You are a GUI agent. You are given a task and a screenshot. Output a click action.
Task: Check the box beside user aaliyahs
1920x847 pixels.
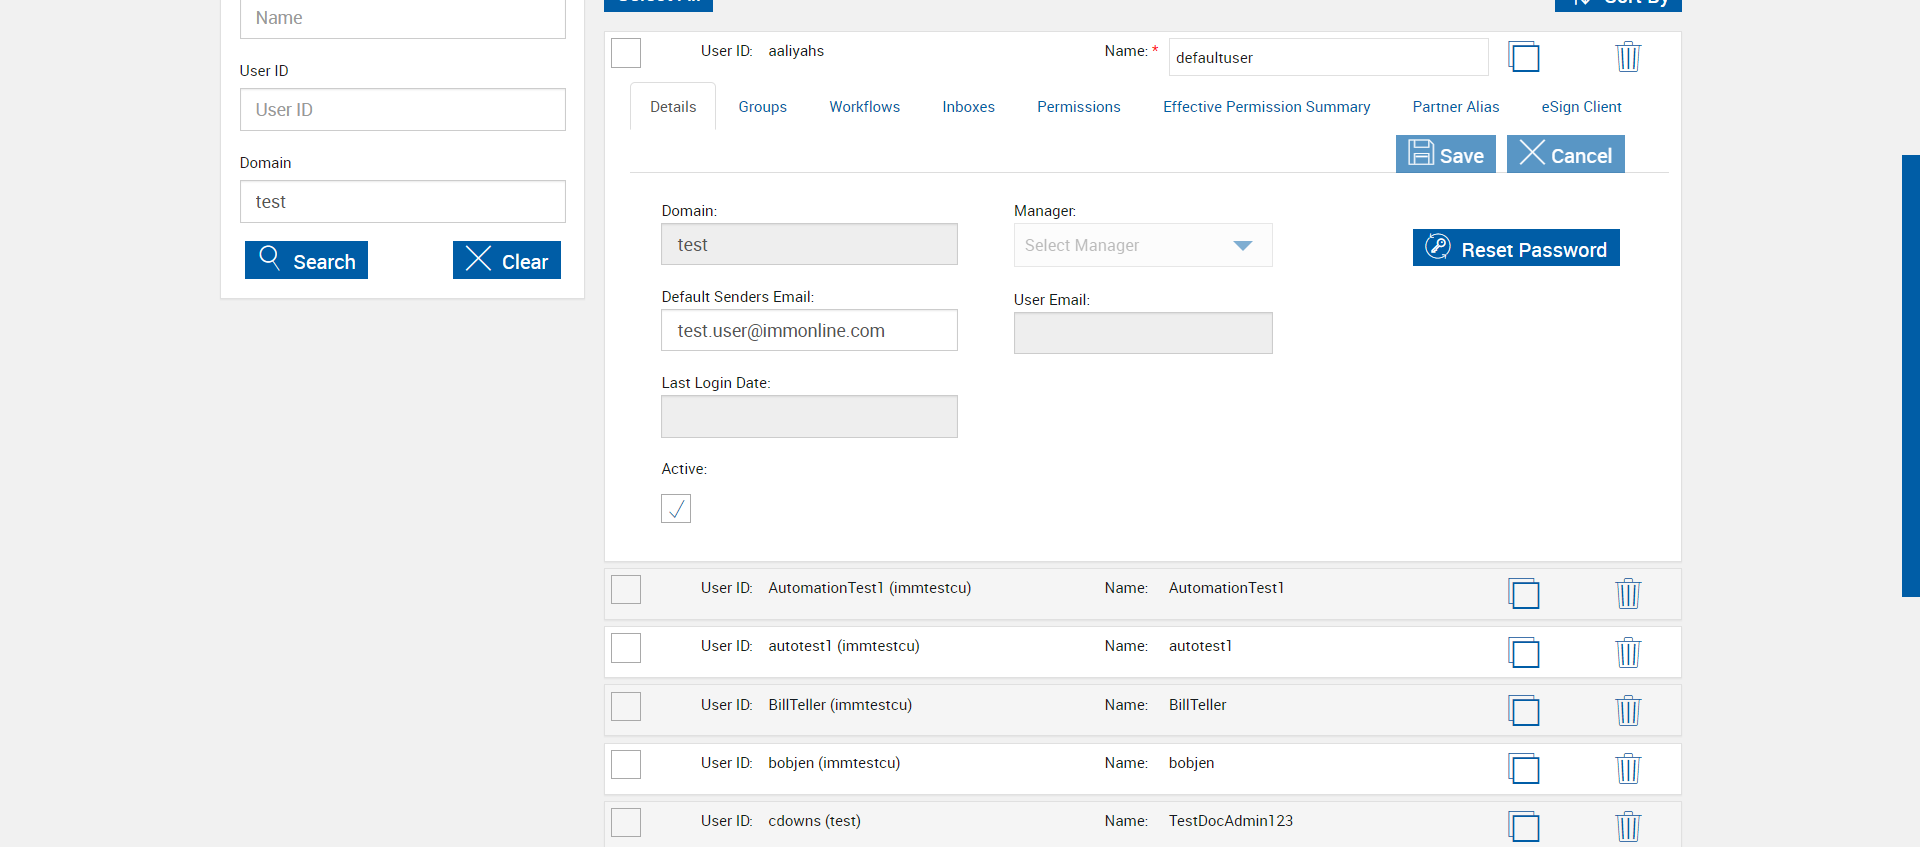click(626, 53)
